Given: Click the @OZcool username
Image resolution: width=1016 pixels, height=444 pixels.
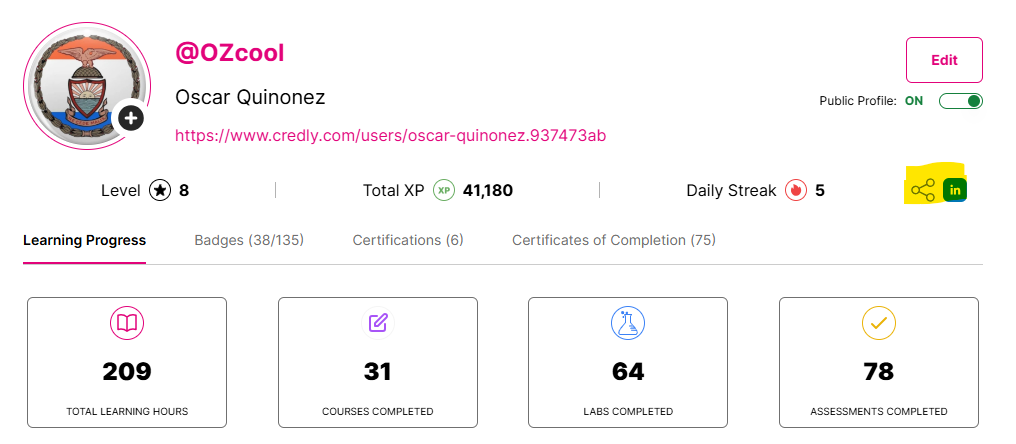Looking at the screenshot, I should 230,54.
